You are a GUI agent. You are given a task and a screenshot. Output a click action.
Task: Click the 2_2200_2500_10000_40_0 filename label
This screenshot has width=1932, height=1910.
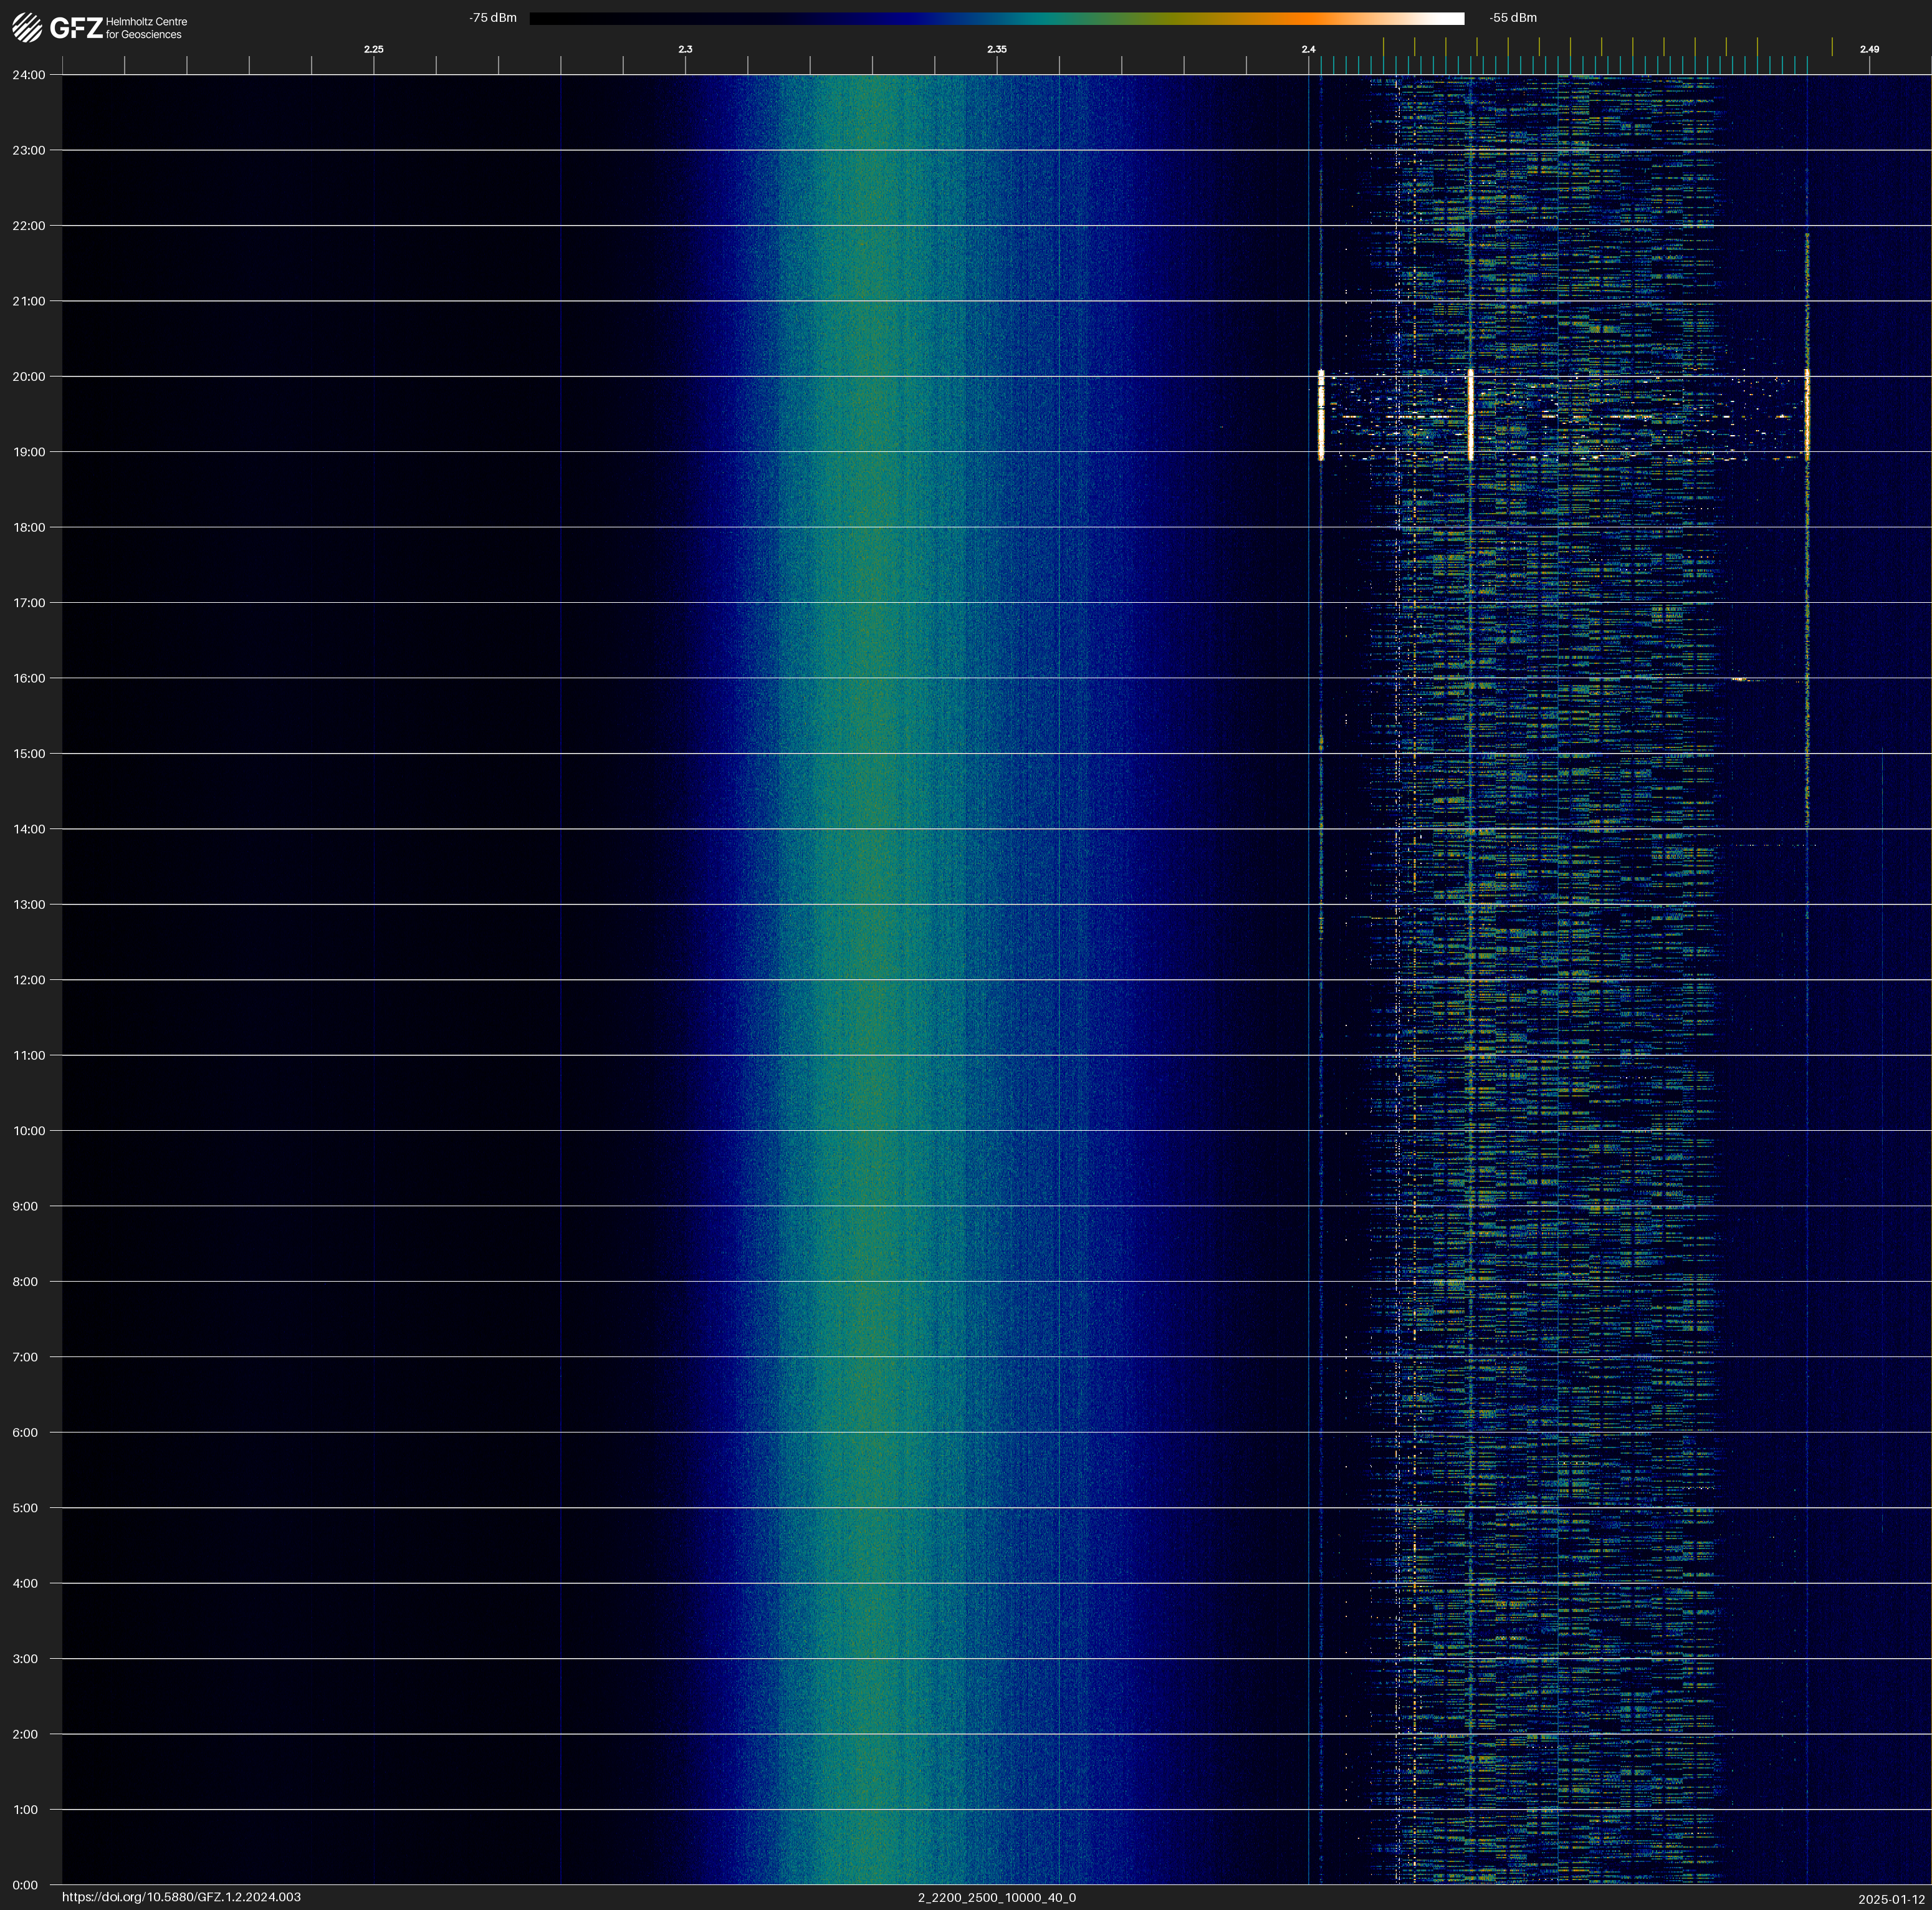996,1897
